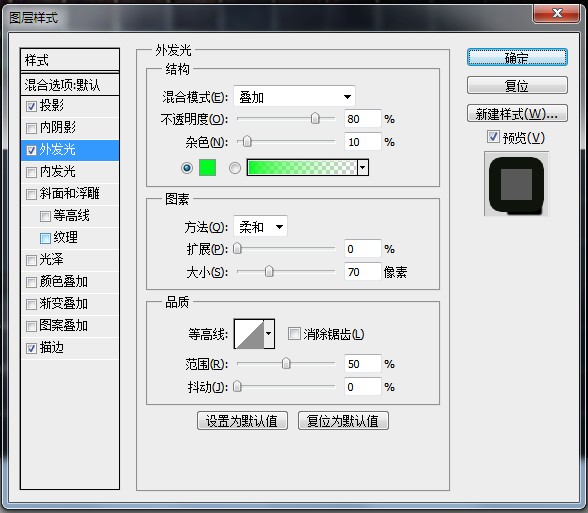The height and width of the screenshot is (513, 588).
Task: Click 复位为默认值 button
Action: pyautogui.click(x=343, y=421)
